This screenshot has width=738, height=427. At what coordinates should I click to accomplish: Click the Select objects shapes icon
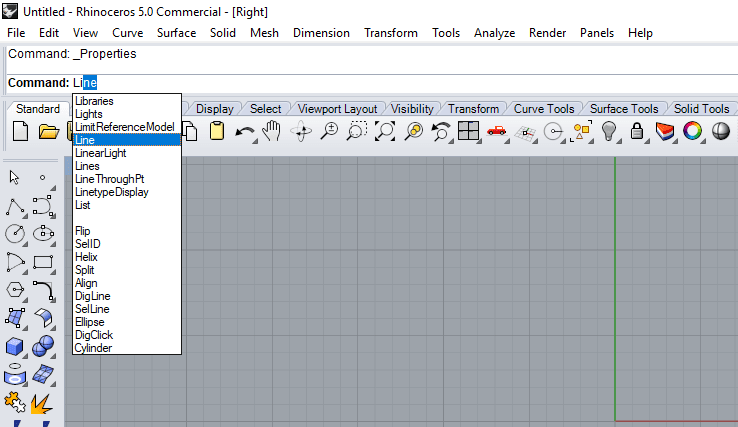(582, 131)
